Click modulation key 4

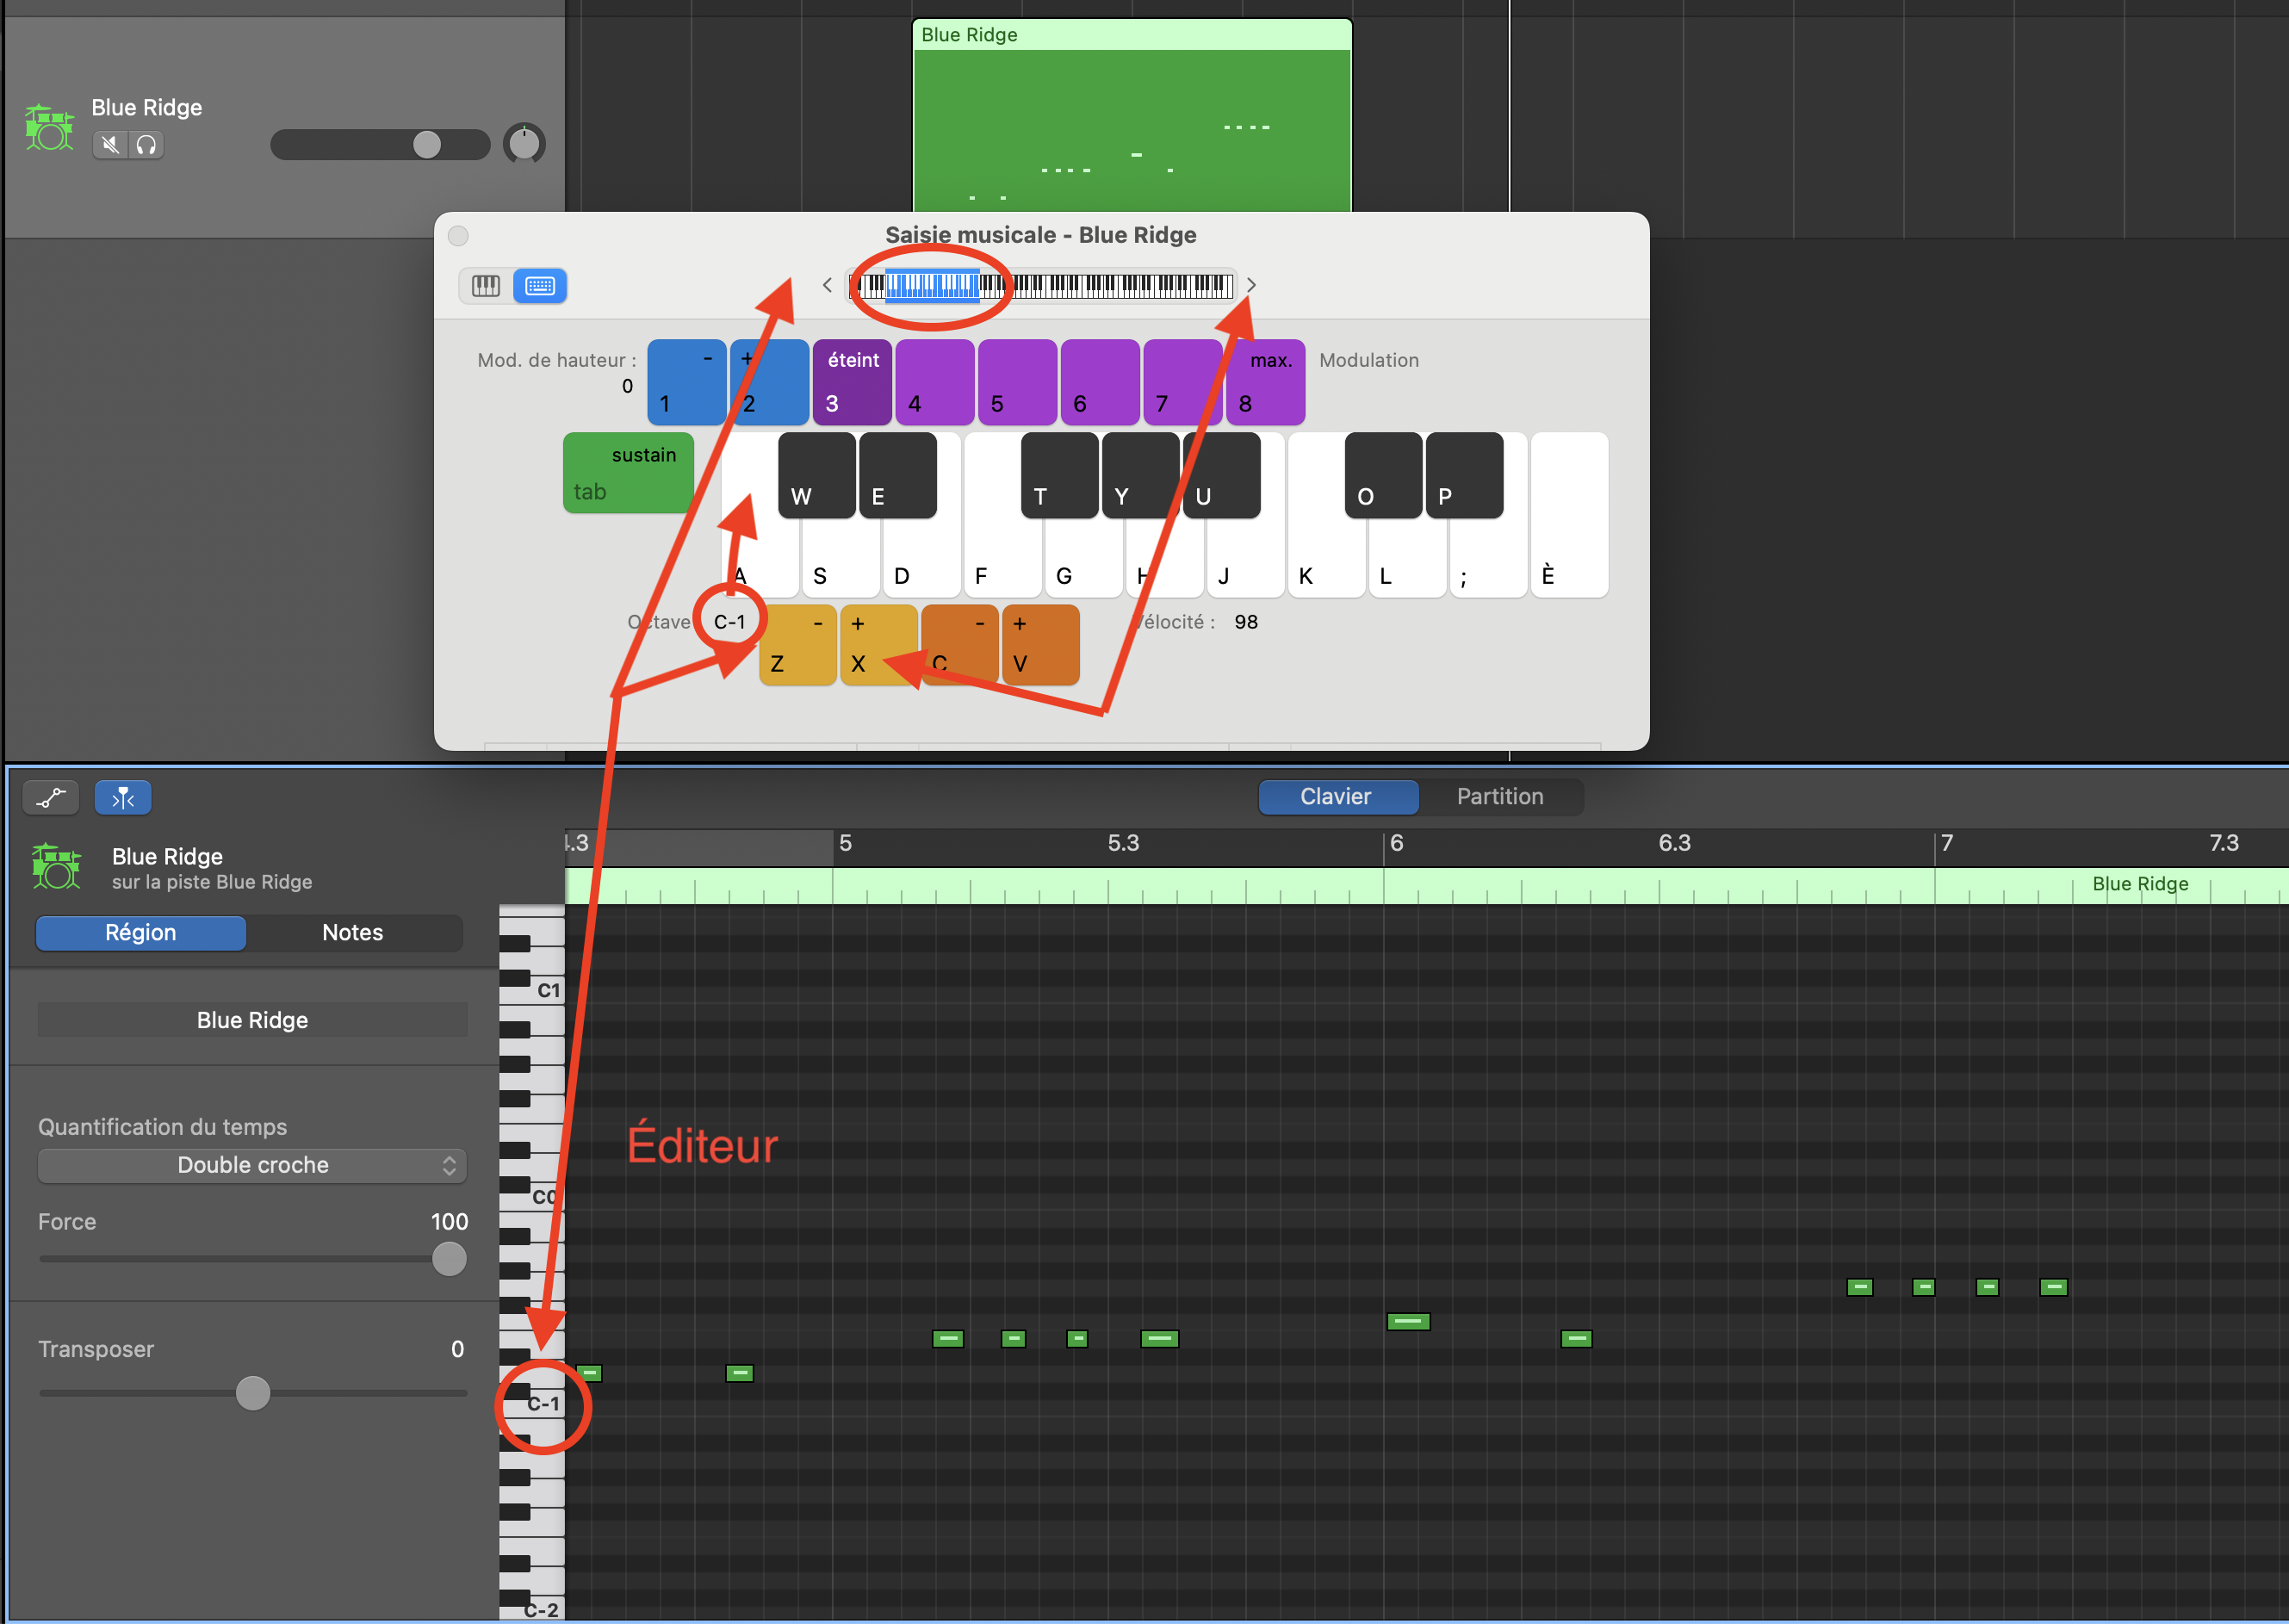tap(935, 382)
